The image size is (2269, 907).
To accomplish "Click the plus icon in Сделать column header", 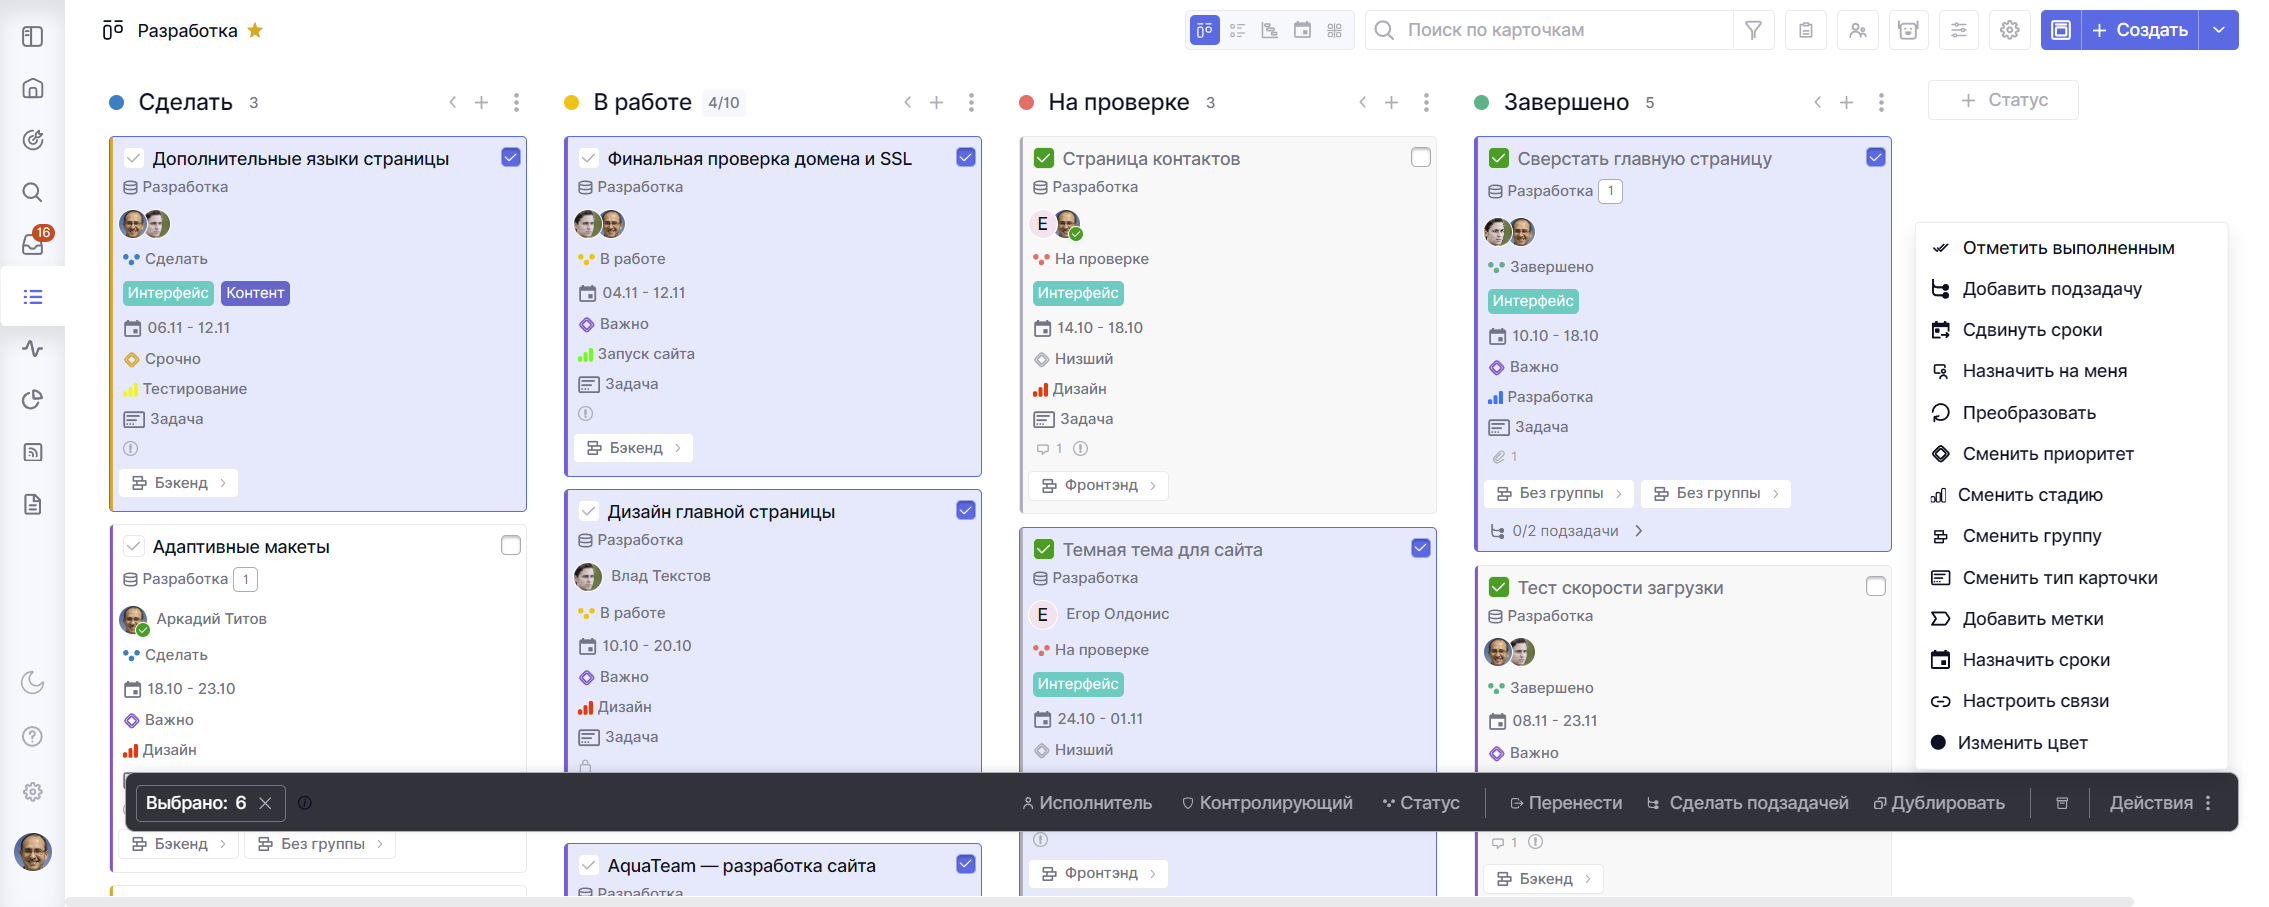I will pos(481,102).
